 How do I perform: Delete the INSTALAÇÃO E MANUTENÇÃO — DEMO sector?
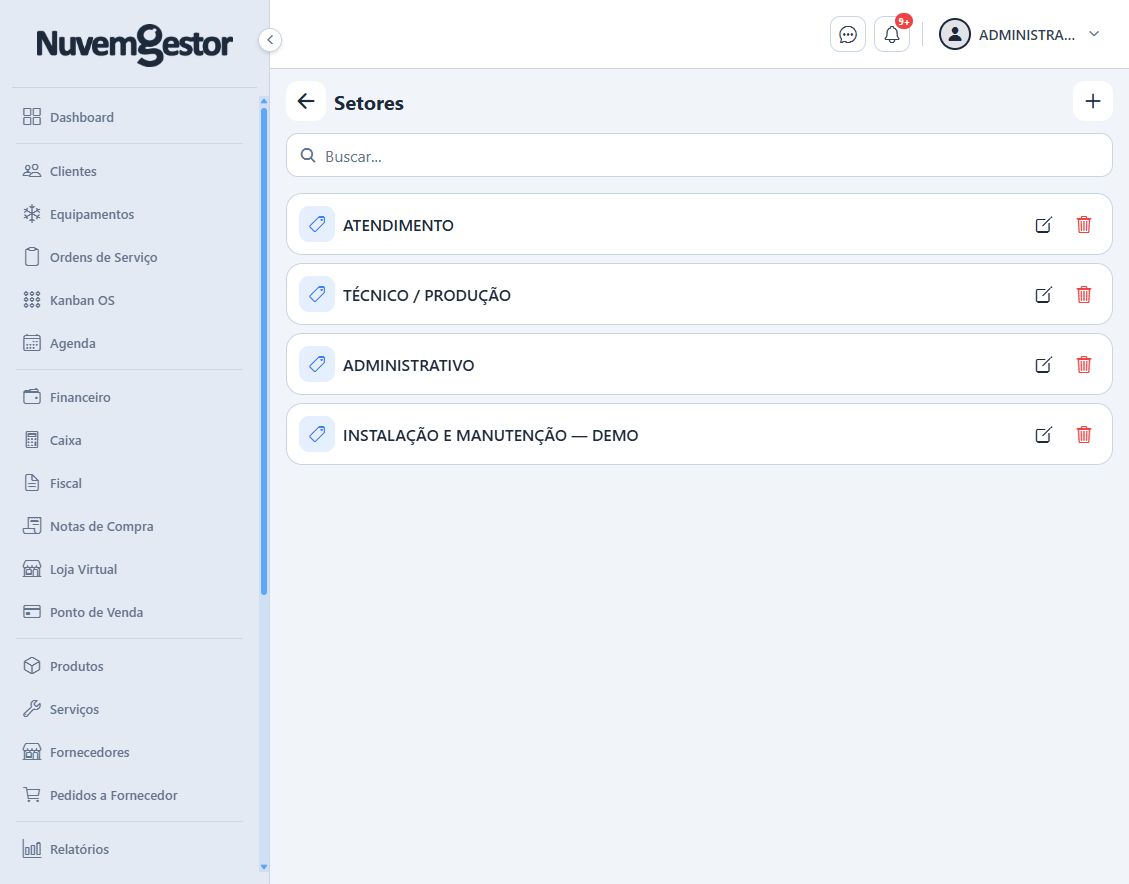[1084, 434]
